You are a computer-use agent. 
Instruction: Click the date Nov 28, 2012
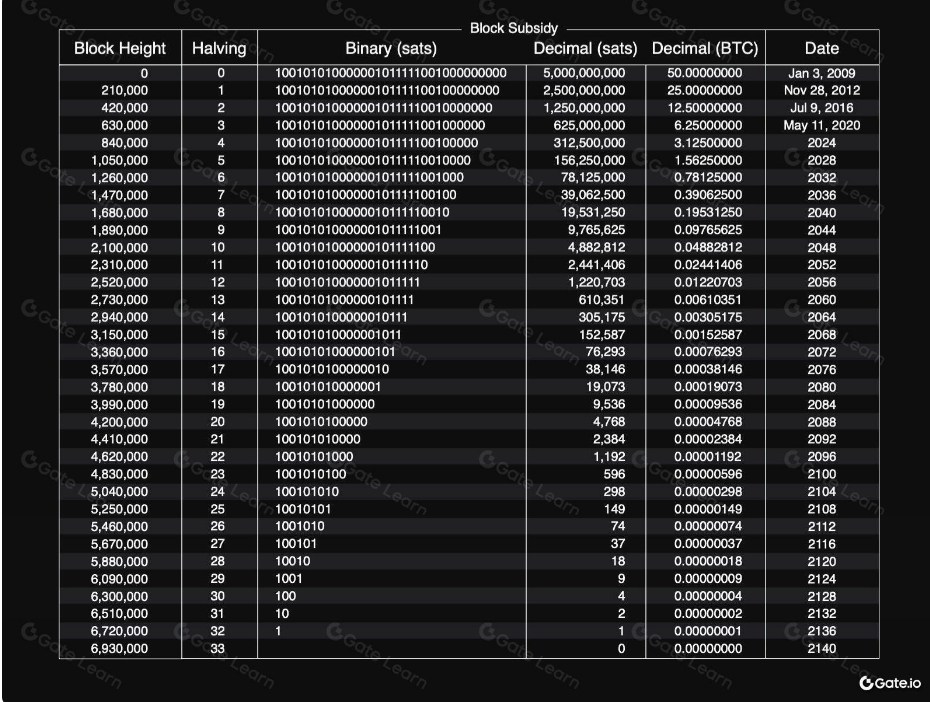click(x=821, y=91)
